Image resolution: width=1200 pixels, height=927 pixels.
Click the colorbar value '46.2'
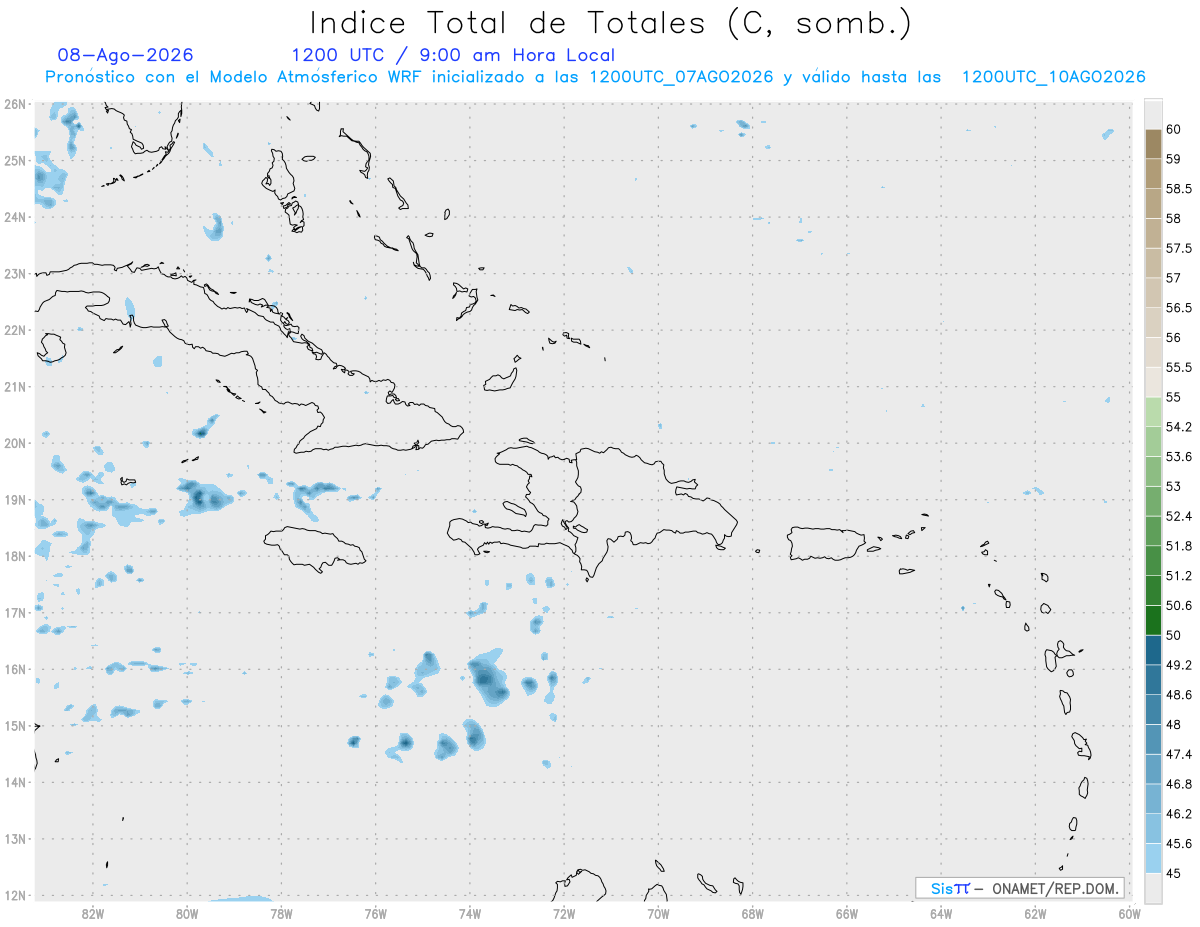pyautogui.click(x=1179, y=814)
